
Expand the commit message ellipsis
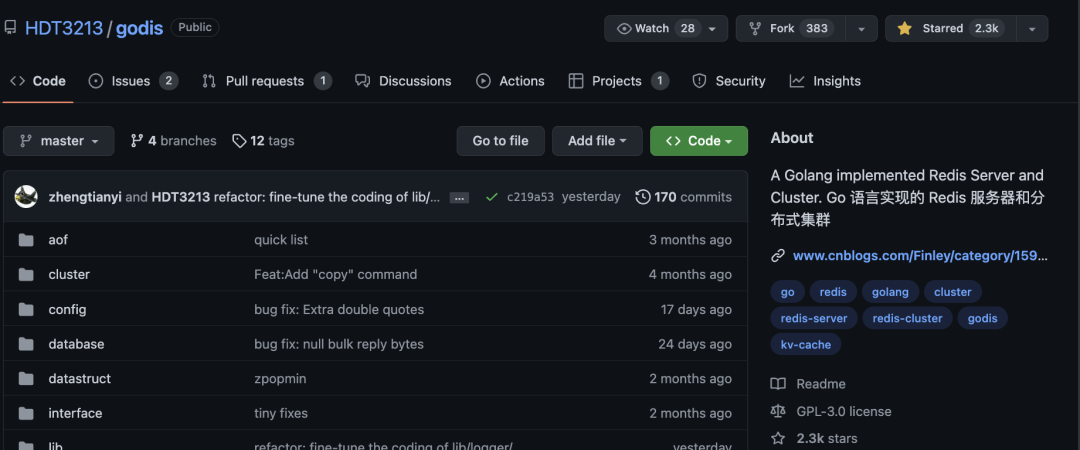(459, 198)
